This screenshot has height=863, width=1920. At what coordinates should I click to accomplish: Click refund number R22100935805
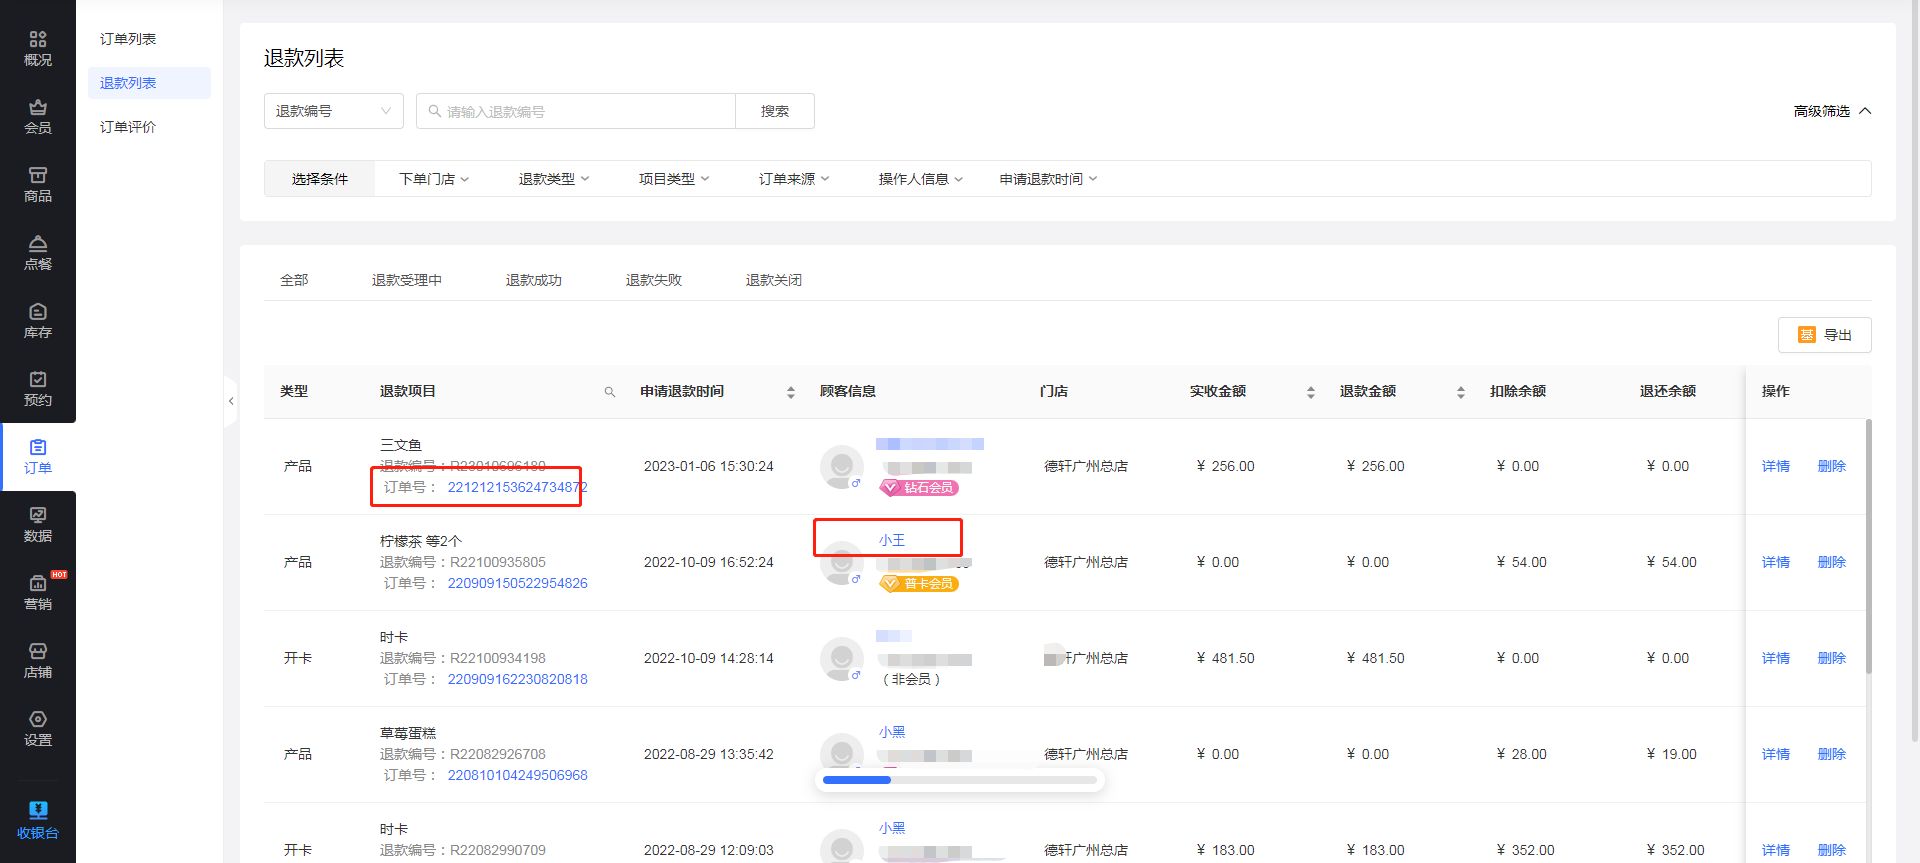(x=498, y=562)
